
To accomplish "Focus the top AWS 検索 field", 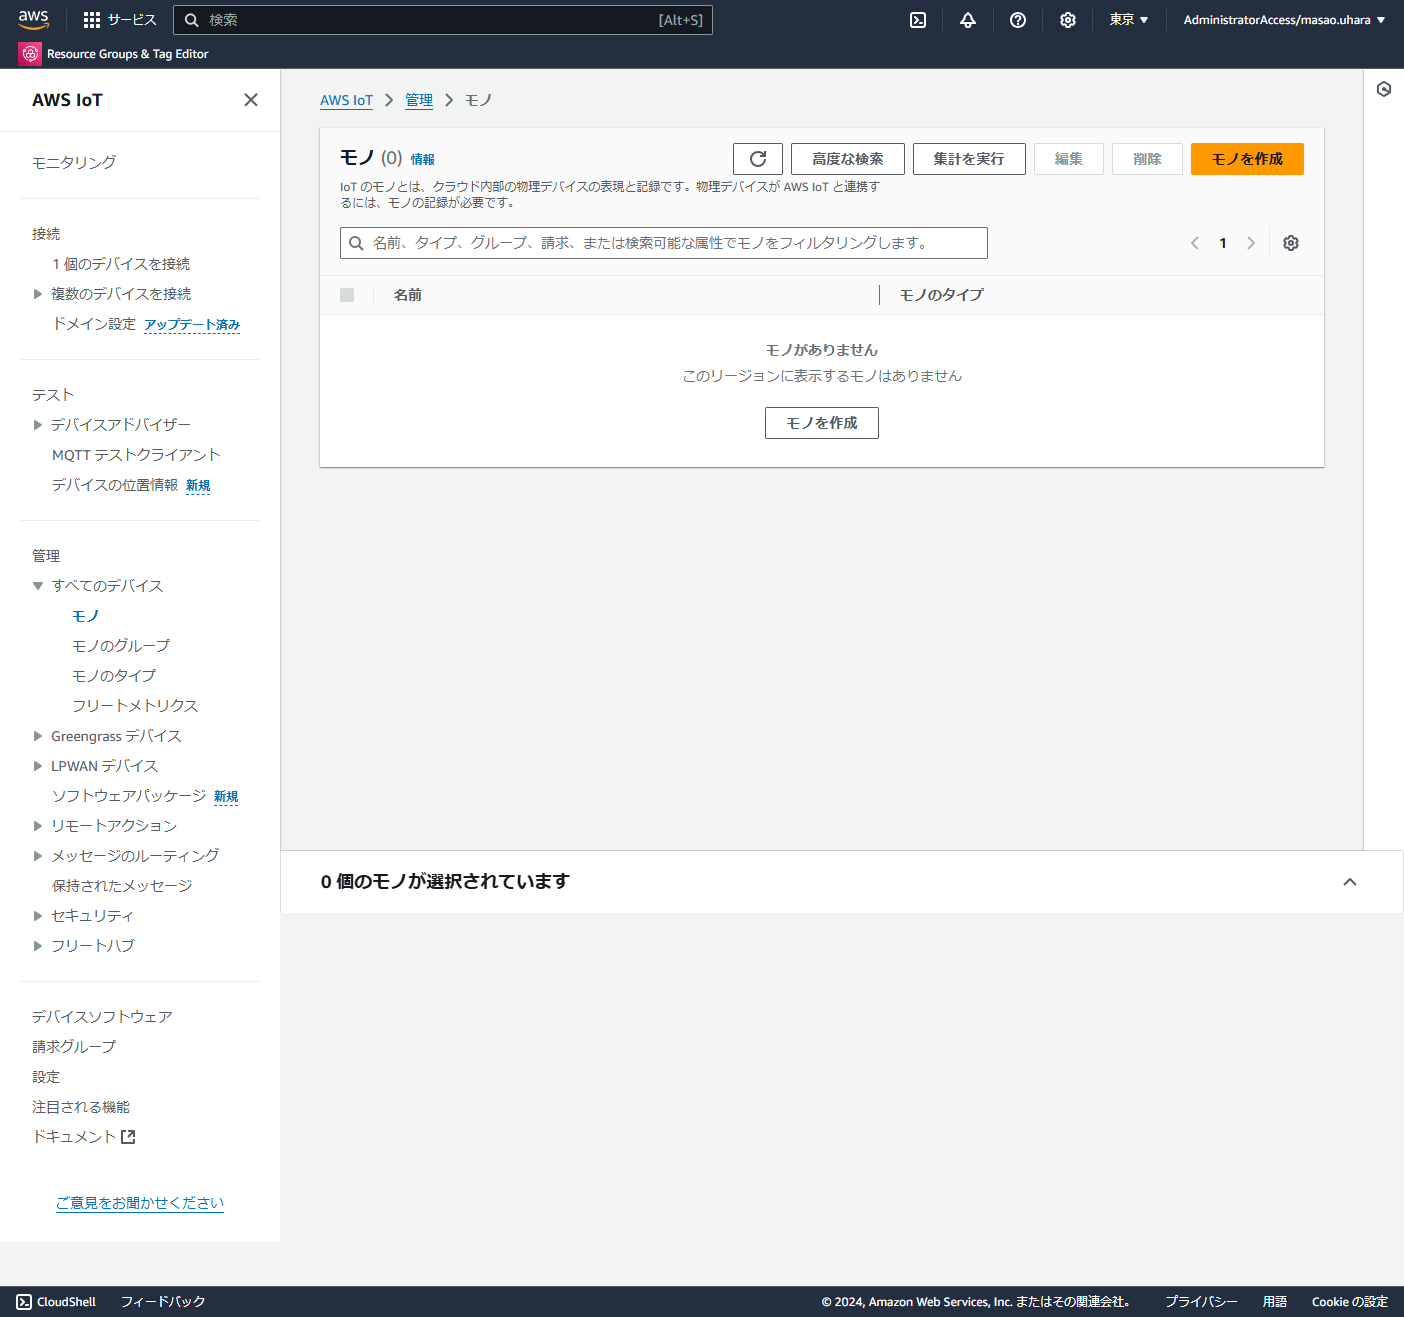I will click(443, 20).
